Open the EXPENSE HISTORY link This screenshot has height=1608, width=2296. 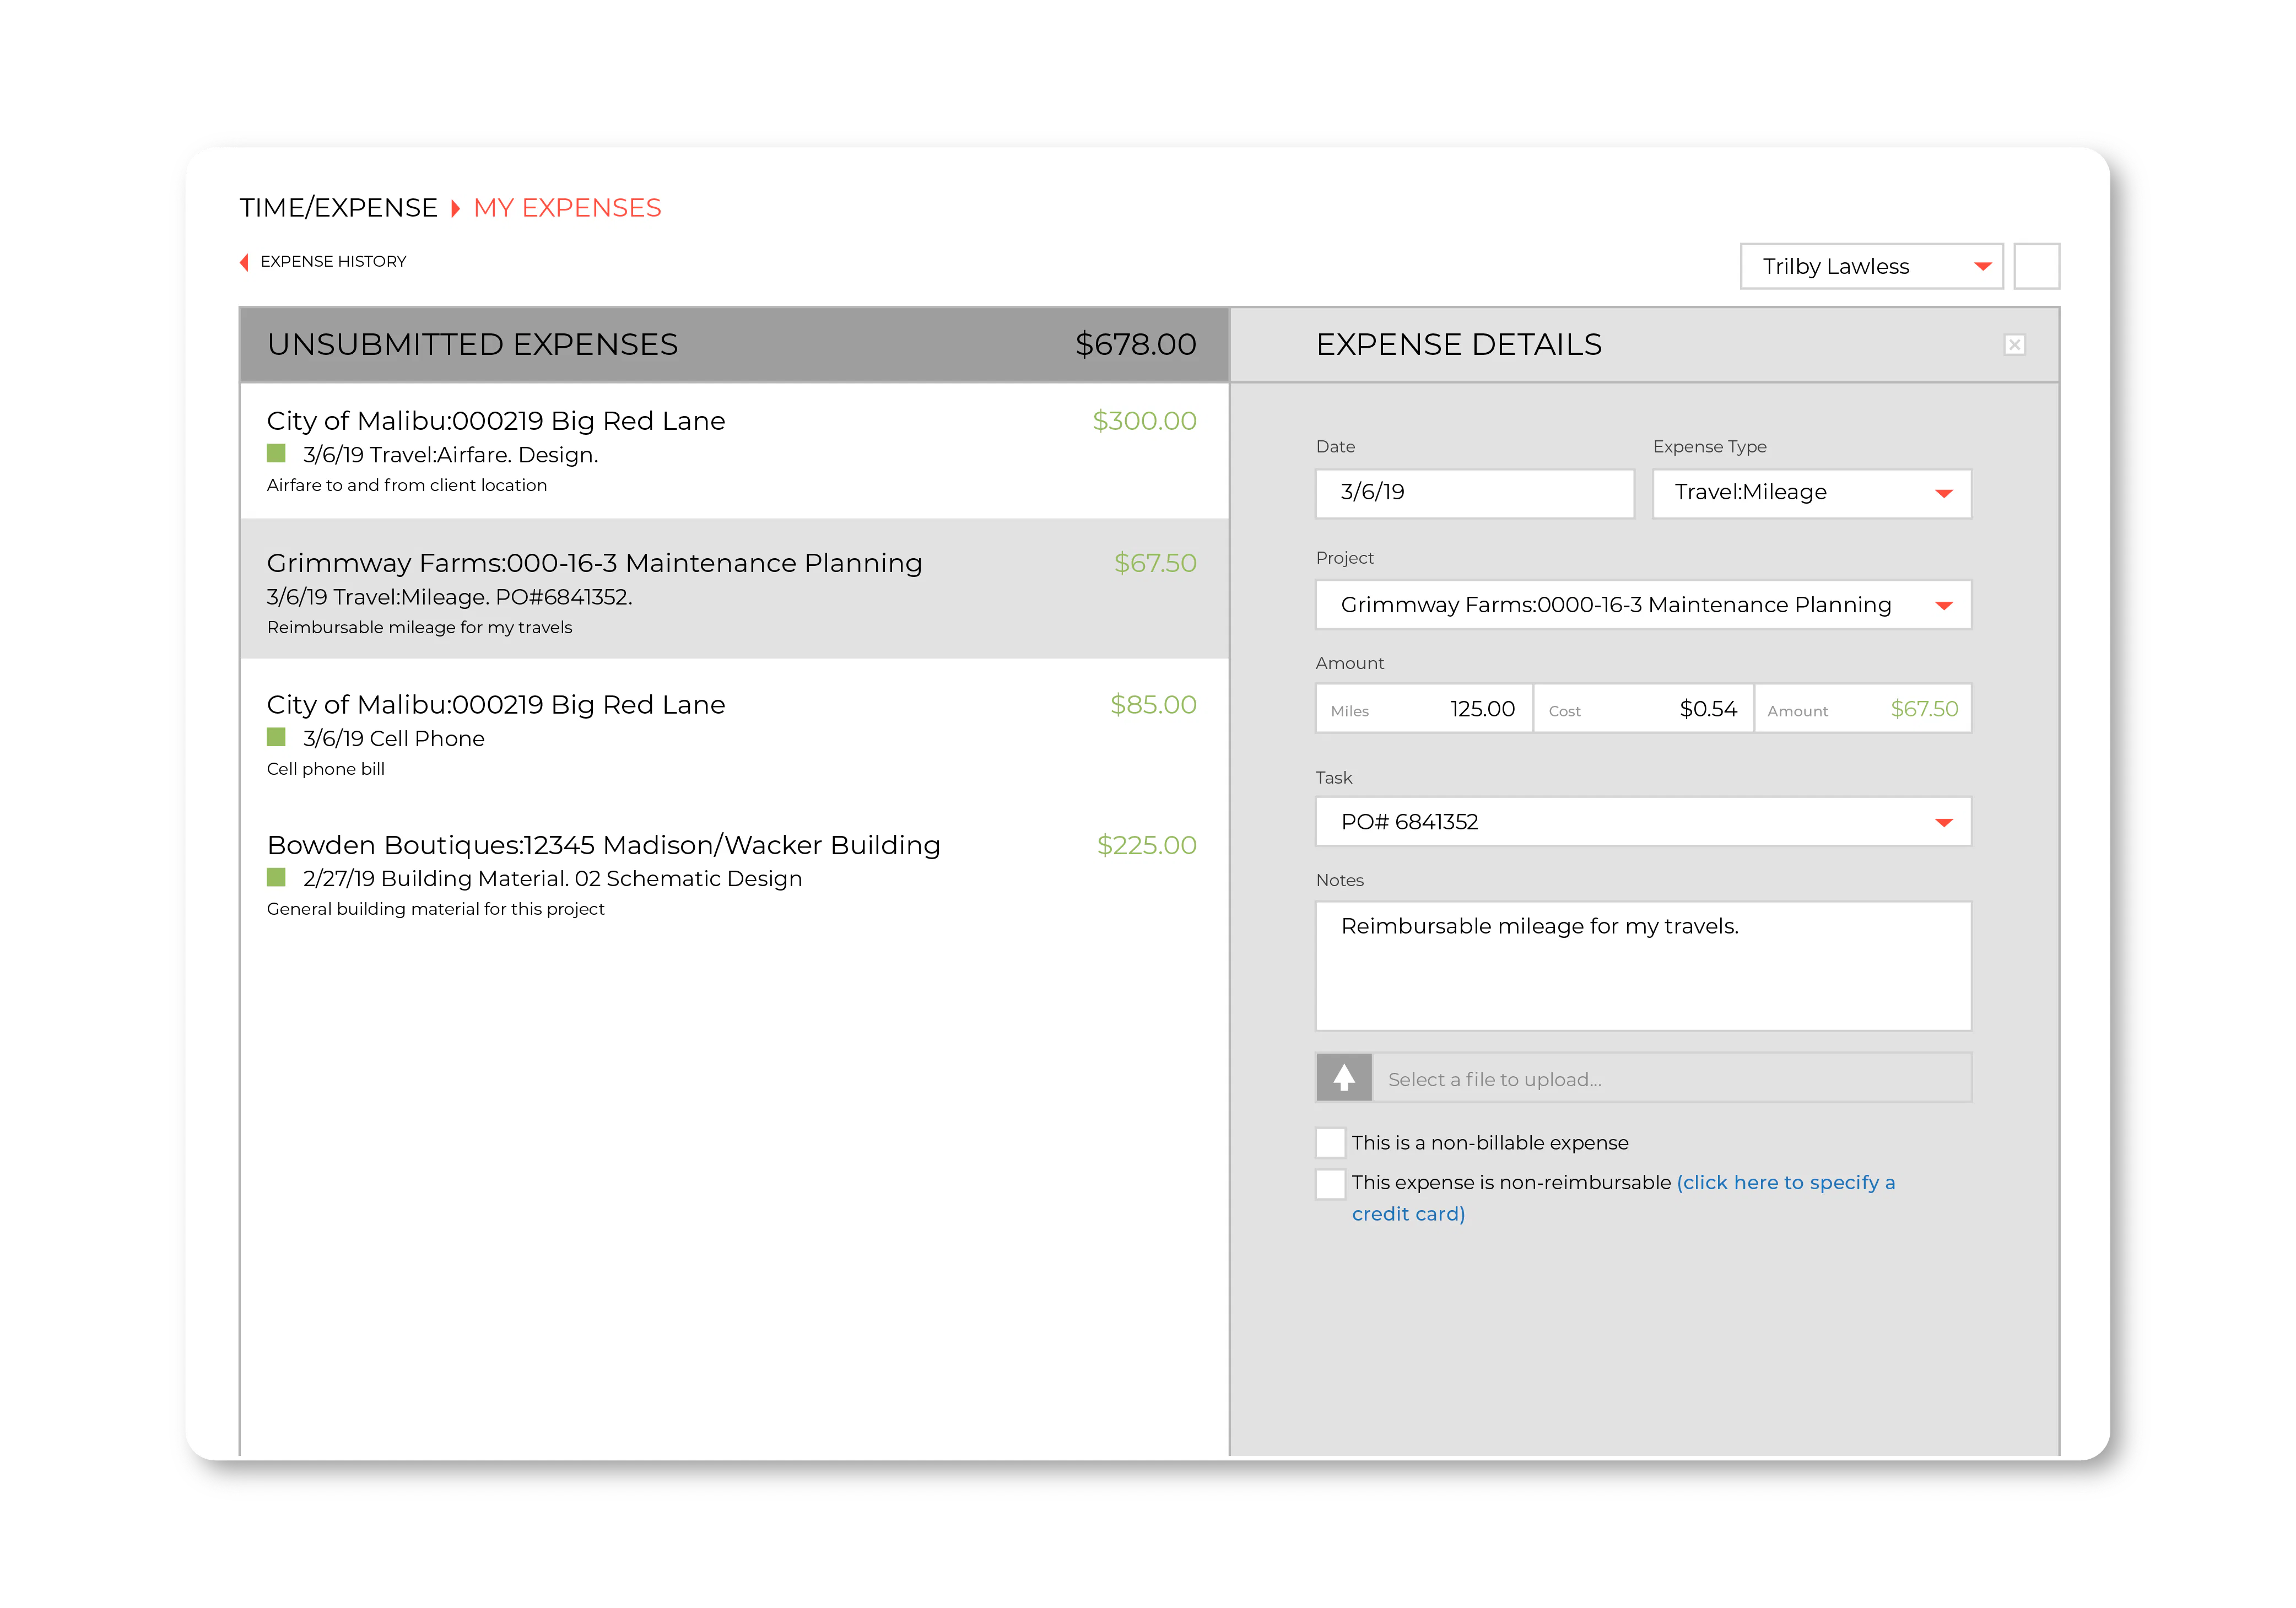[333, 262]
